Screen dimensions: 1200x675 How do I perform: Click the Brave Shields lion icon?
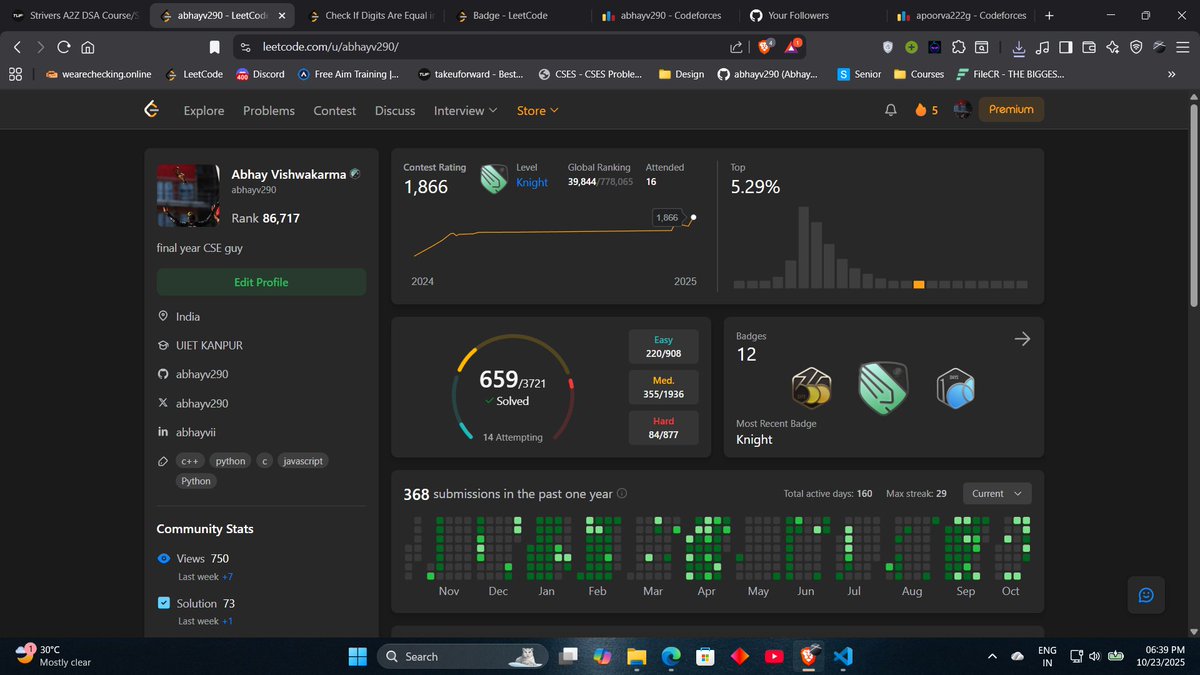click(x=766, y=46)
